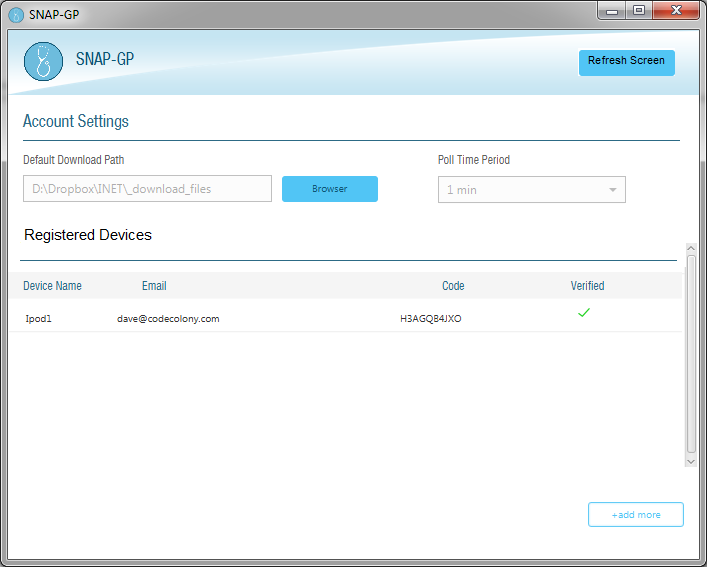Click the Browser button for download path

click(x=329, y=189)
